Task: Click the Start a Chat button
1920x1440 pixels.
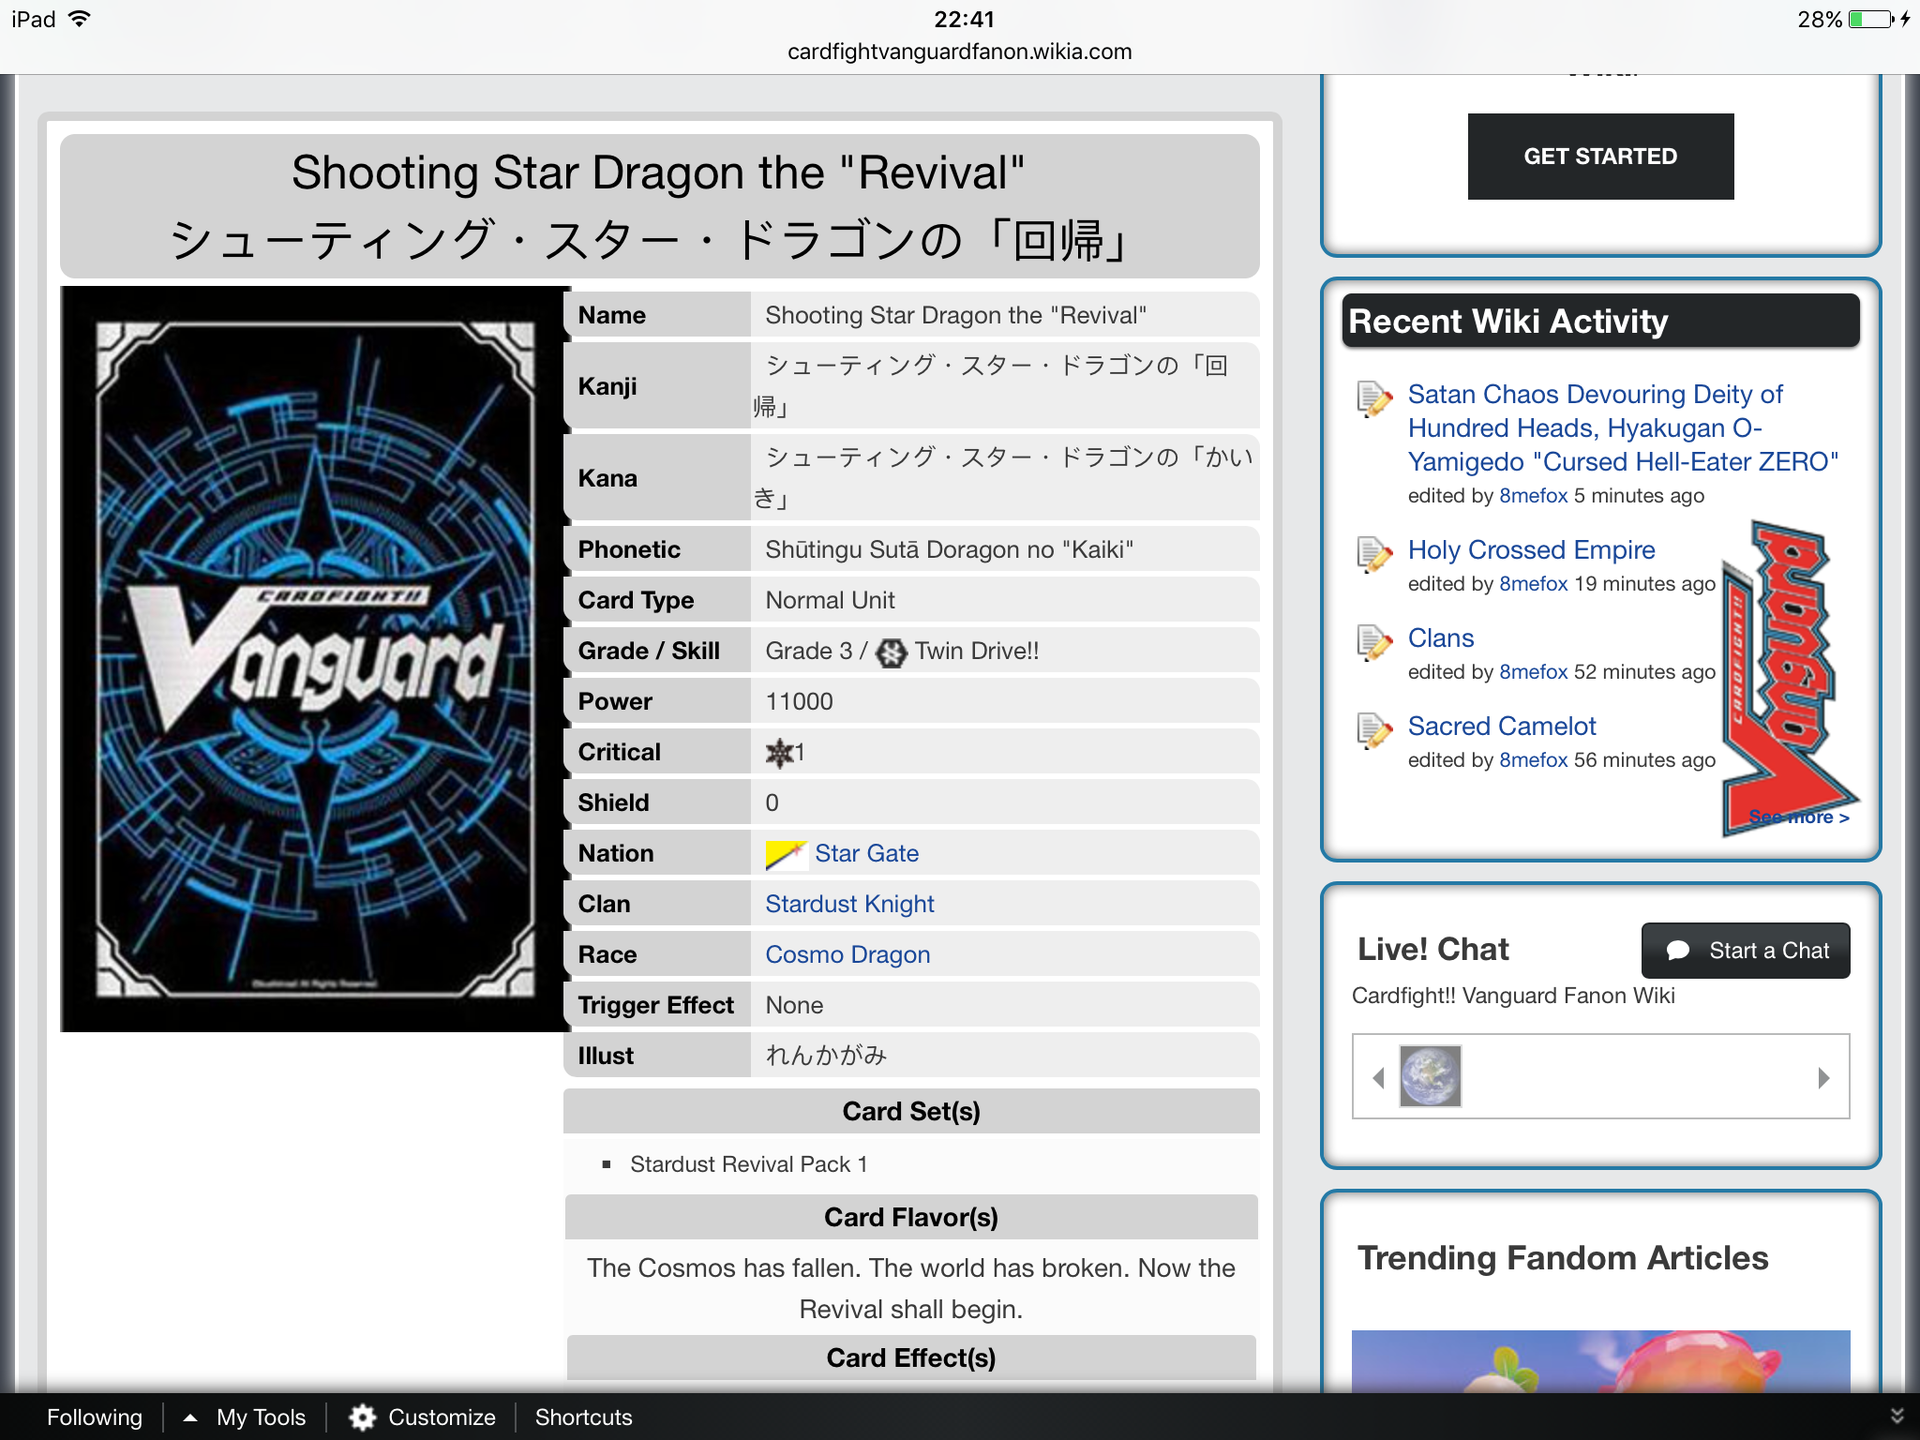Action: [x=1745, y=950]
